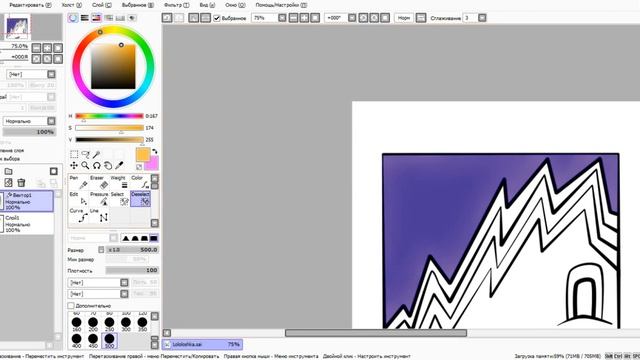This screenshot has height=360, width=640.
Task: Uncheck the Выбранное checkbox in toolbar
Action: pyautogui.click(x=217, y=18)
